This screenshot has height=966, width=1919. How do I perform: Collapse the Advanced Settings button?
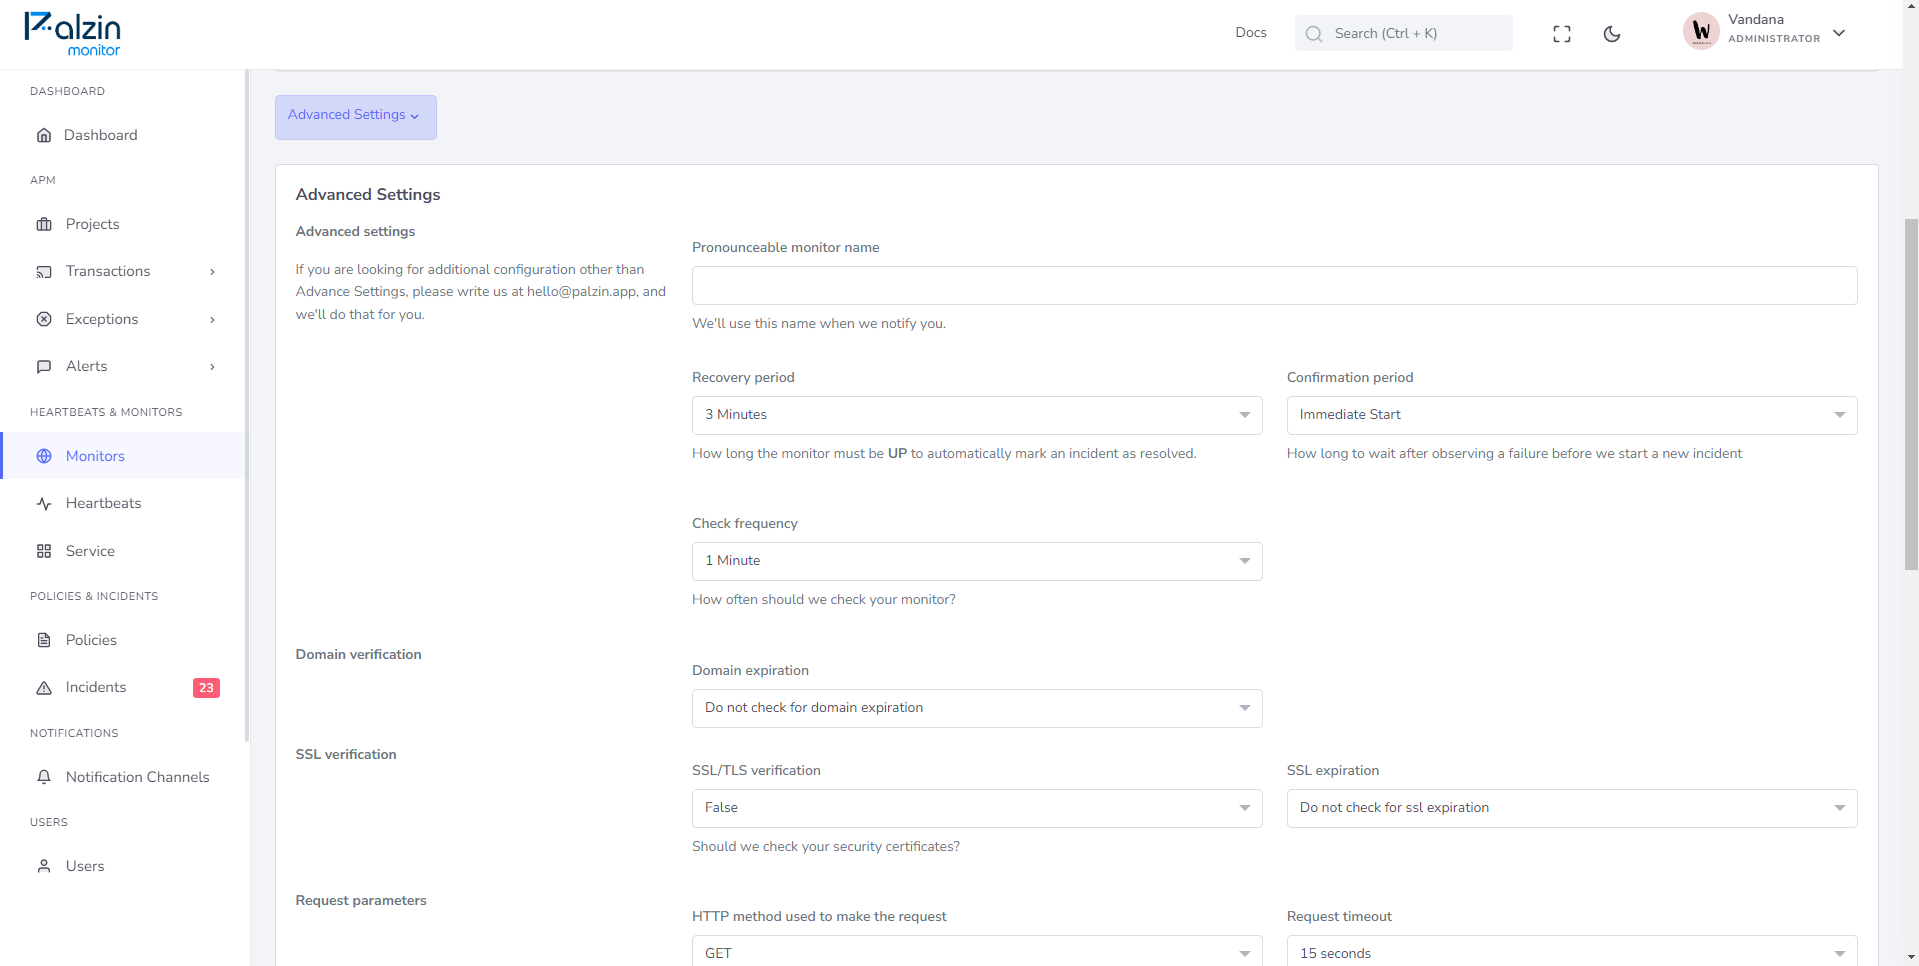click(x=356, y=117)
